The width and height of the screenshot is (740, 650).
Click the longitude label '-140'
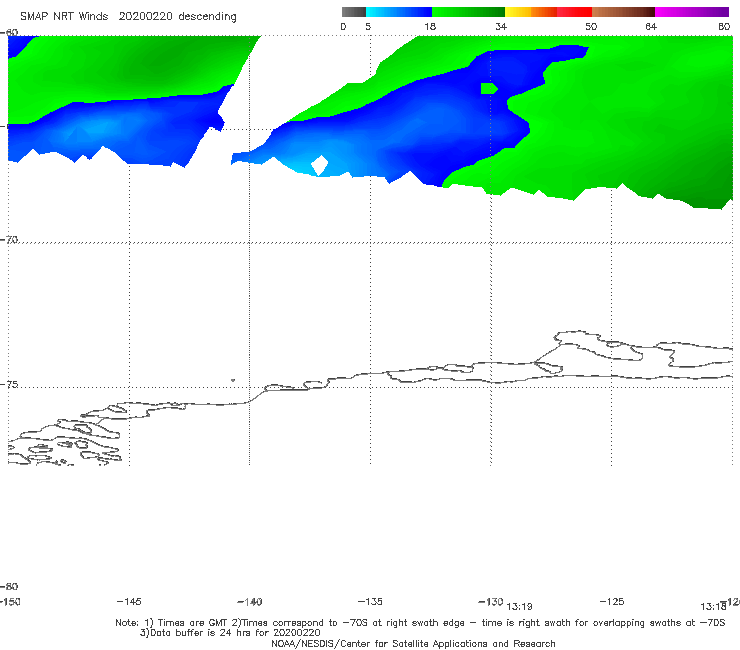click(x=250, y=601)
